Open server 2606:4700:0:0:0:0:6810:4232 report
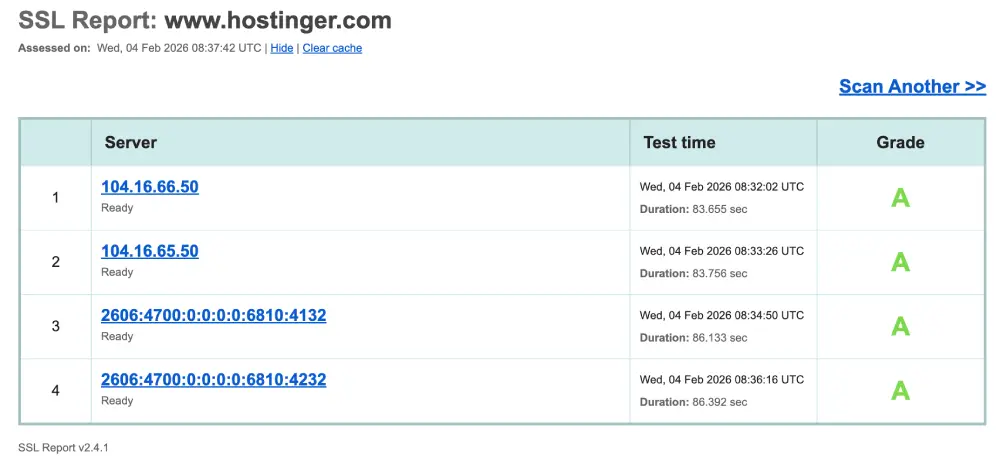Viewport: 1000px width, 465px height. (x=214, y=380)
